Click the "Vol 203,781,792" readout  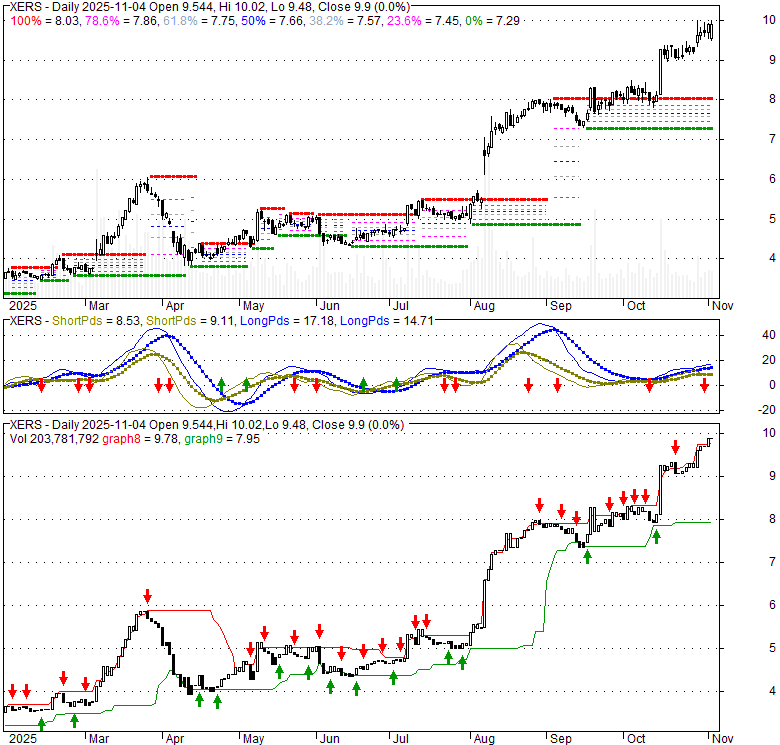[x=54, y=439]
